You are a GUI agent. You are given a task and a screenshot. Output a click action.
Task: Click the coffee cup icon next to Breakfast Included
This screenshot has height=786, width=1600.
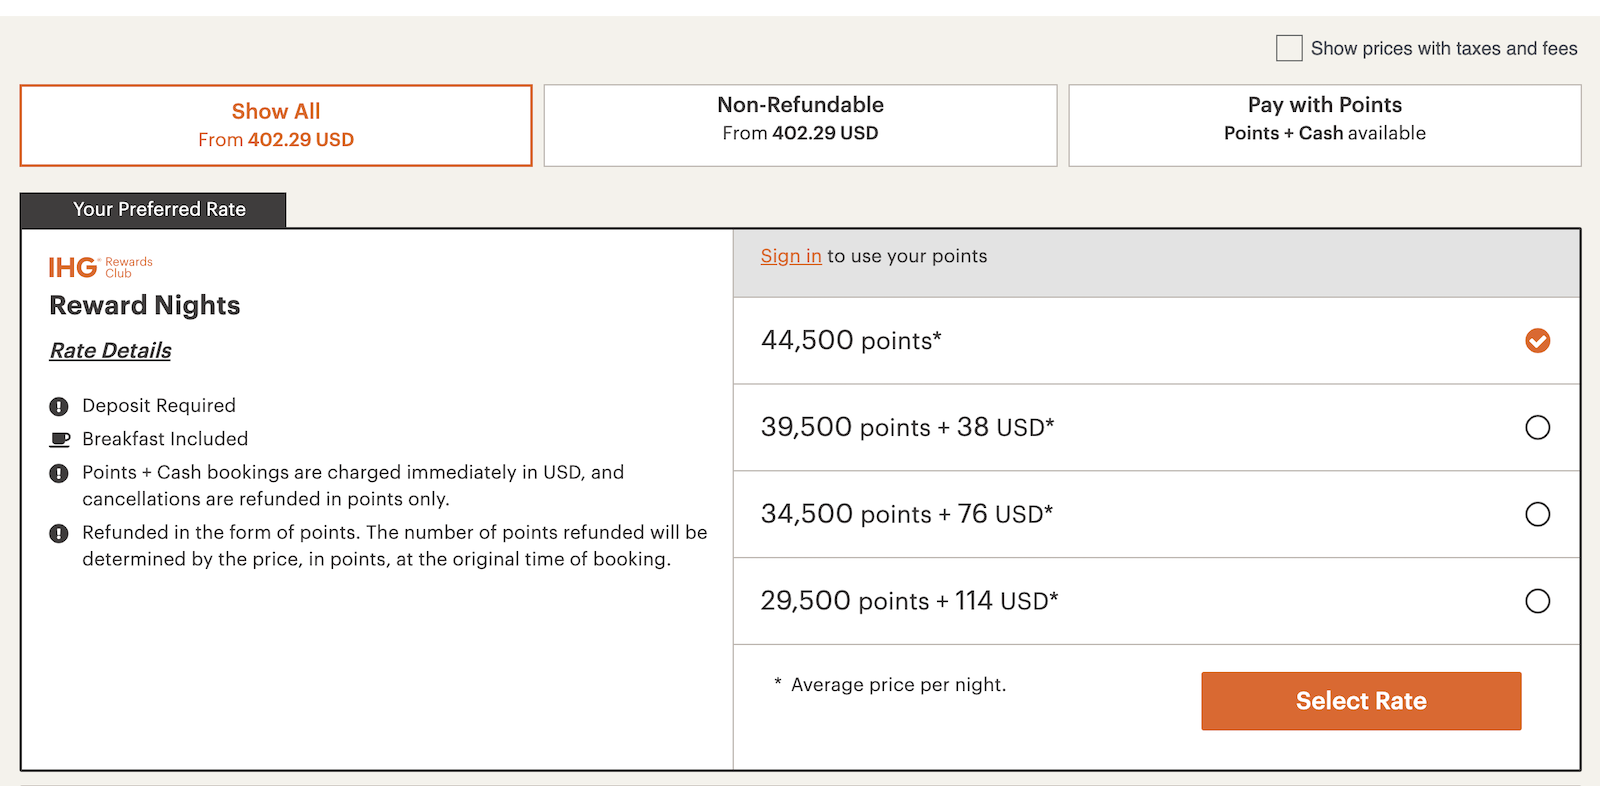pyautogui.click(x=58, y=438)
